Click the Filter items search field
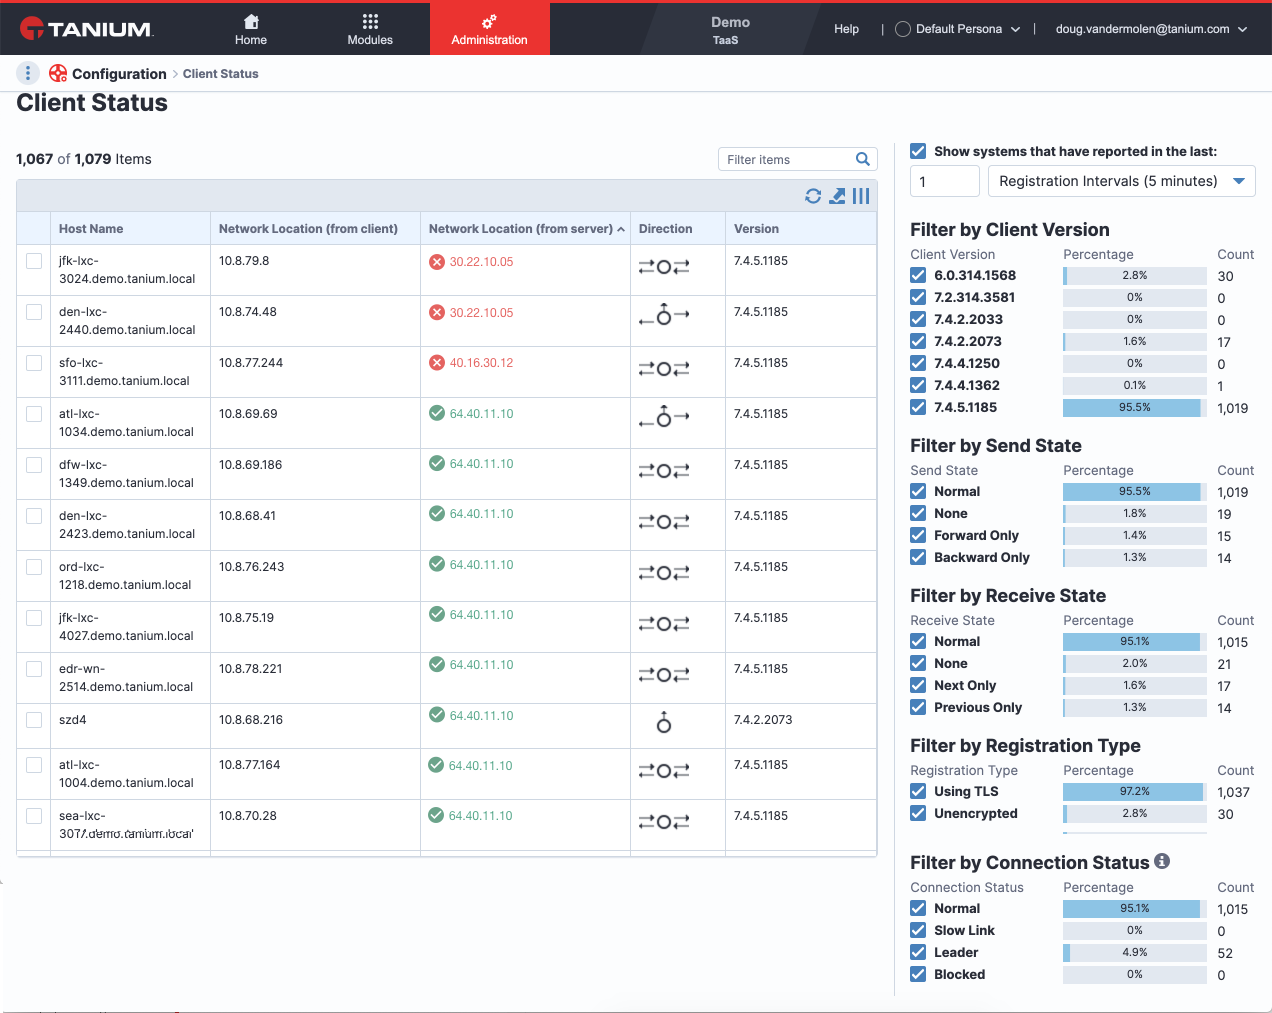This screenshot has width=1272, height=1013. coord(786,159)
